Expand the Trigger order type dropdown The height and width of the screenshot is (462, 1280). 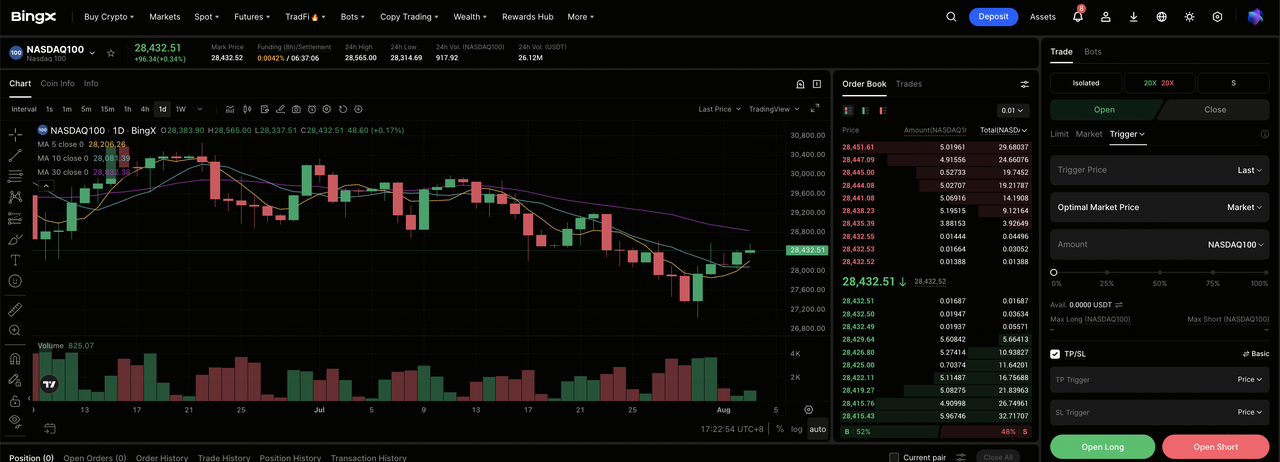tap(1127, 134)
